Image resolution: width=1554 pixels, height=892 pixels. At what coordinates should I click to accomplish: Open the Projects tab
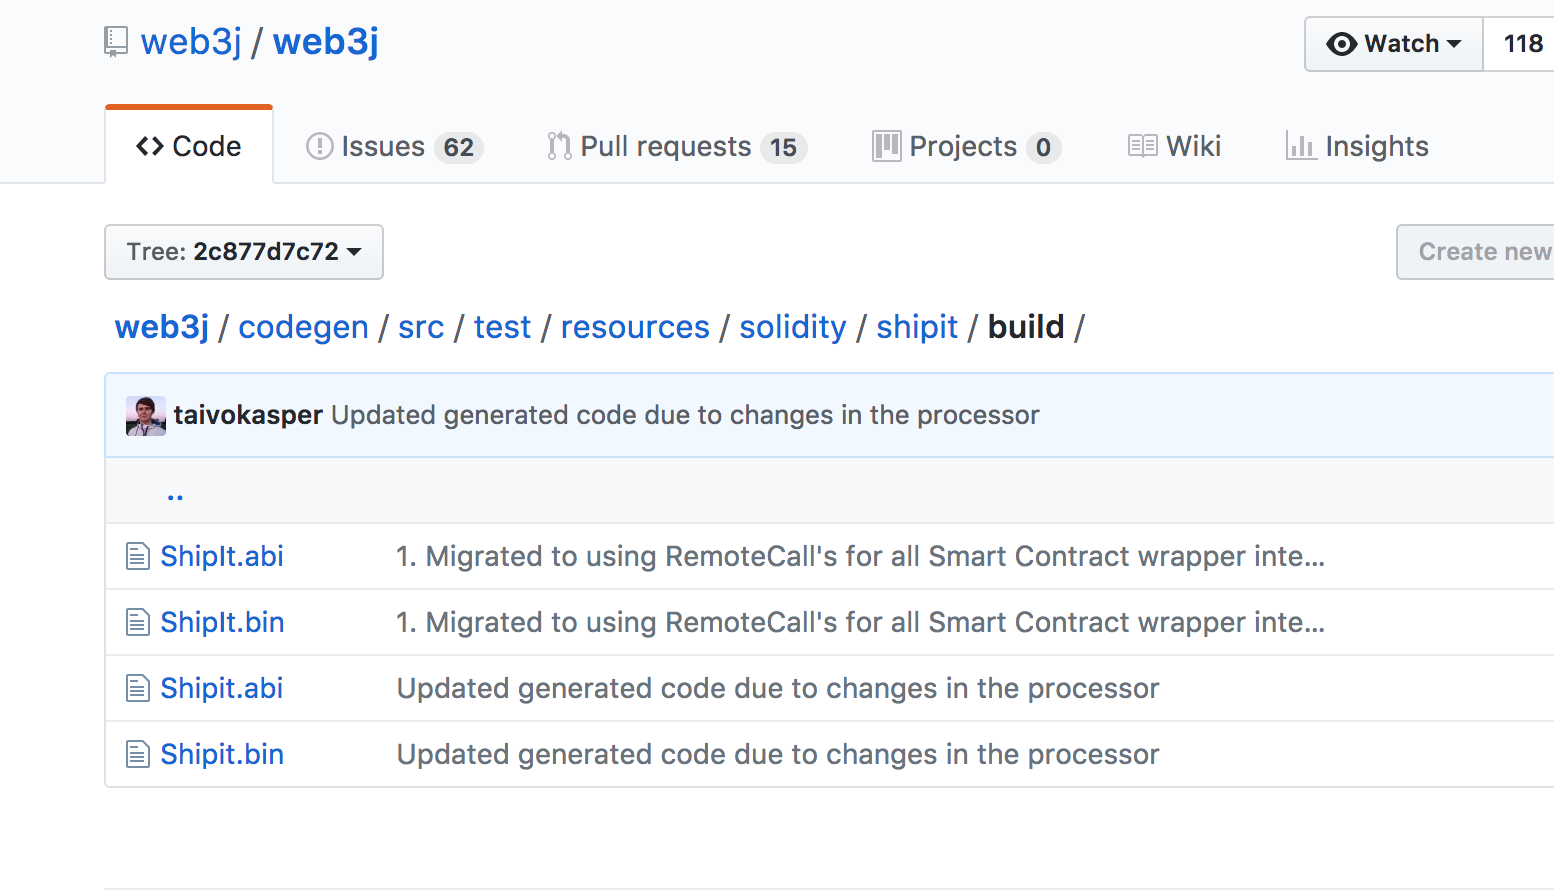(965, 147)
